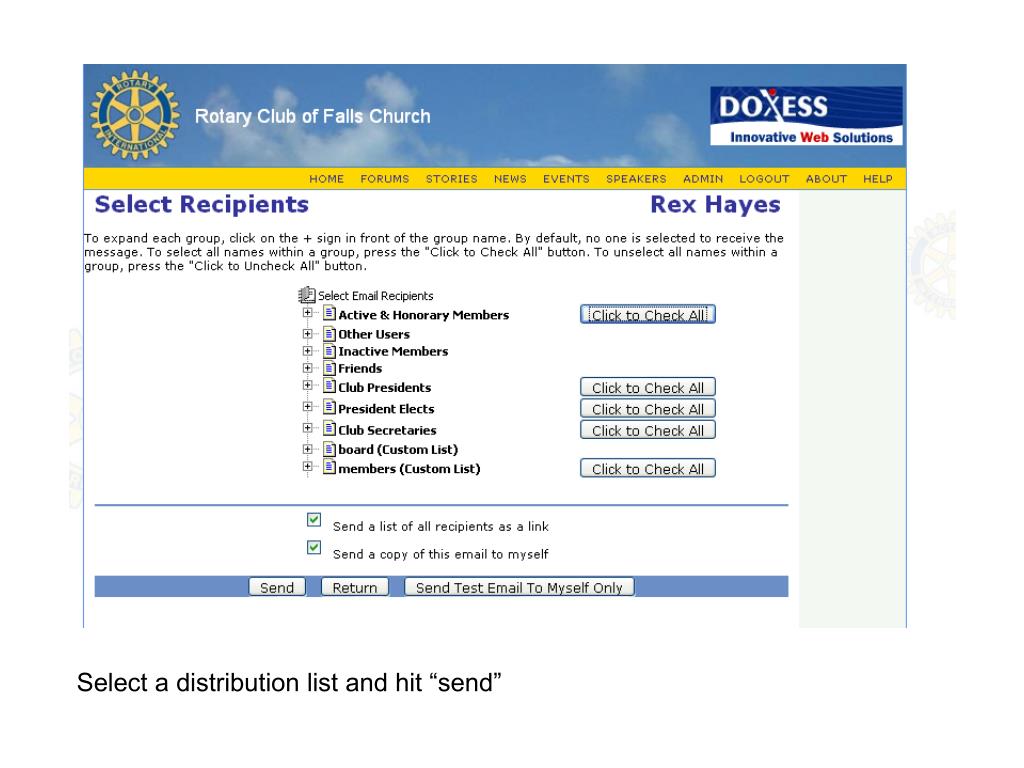Go to the ADMIN menu item

point(703,179)
